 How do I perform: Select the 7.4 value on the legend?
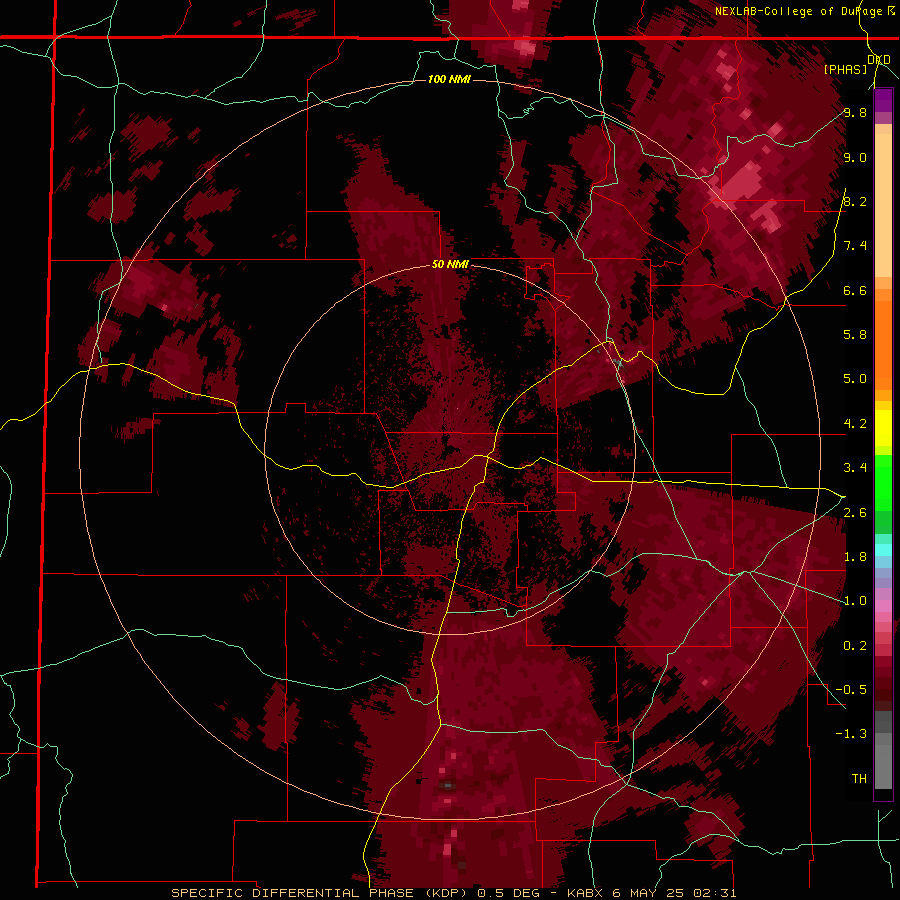click(x=855, y=246)
